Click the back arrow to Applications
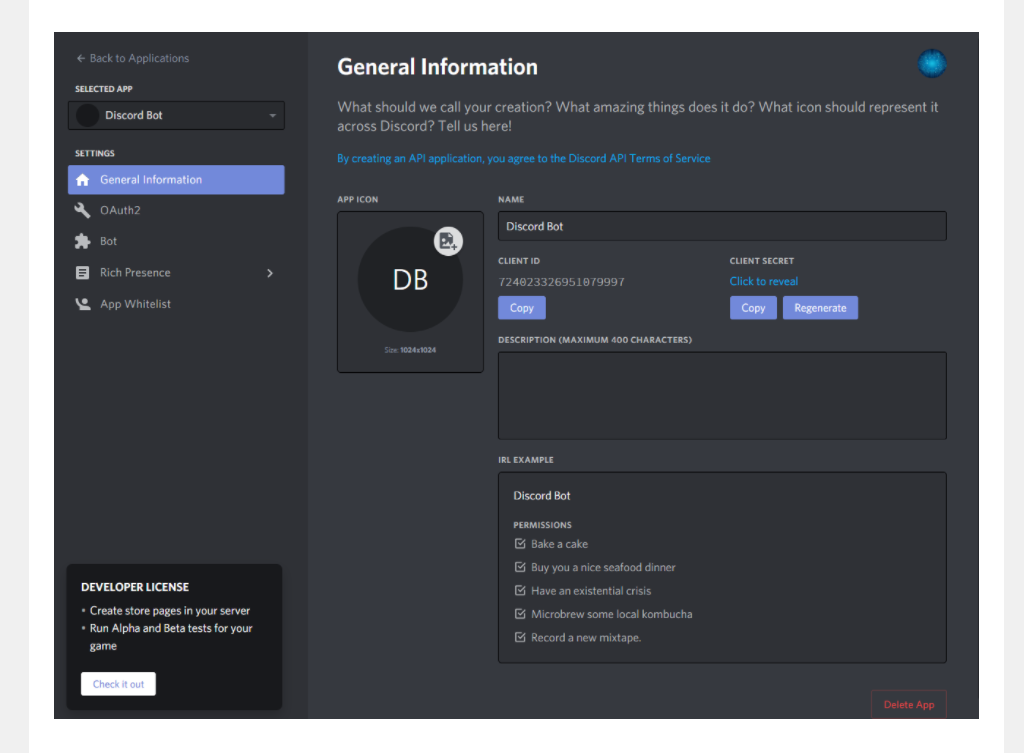This screenshot has height=753, width=1025. click(x=81, y=58)
